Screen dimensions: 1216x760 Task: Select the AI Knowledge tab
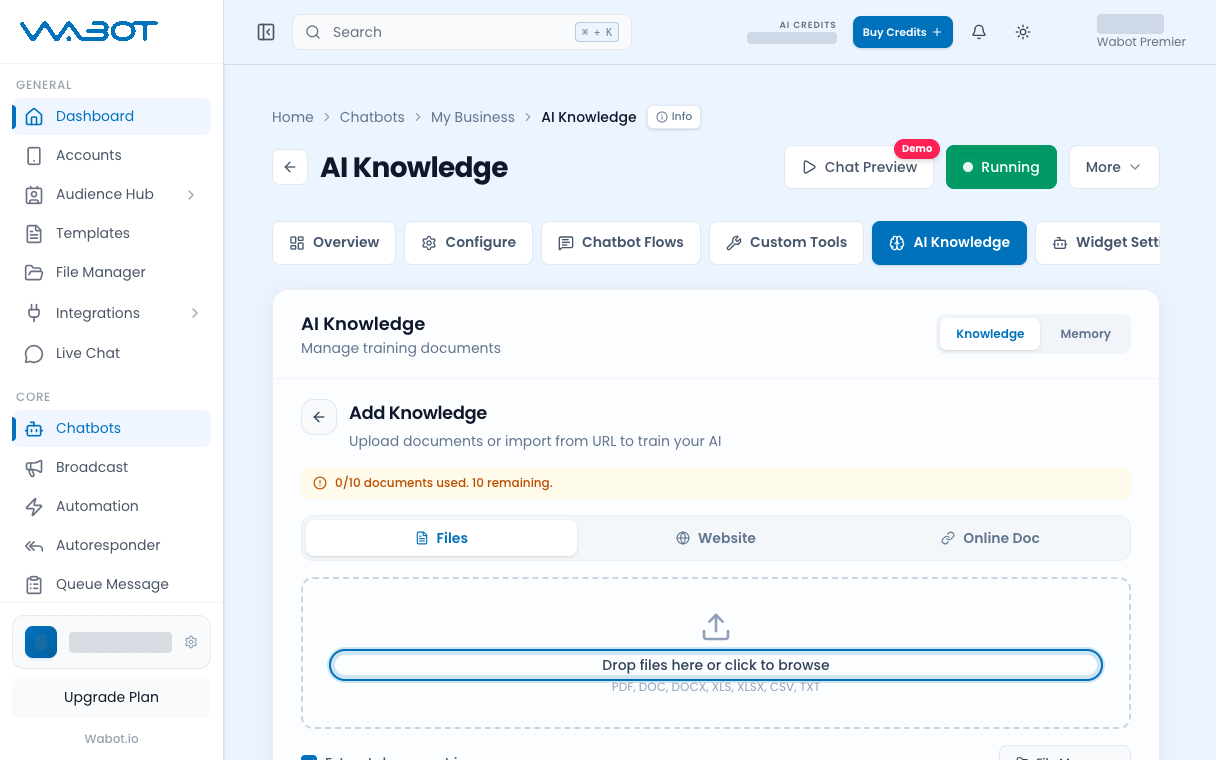(949, 243)
